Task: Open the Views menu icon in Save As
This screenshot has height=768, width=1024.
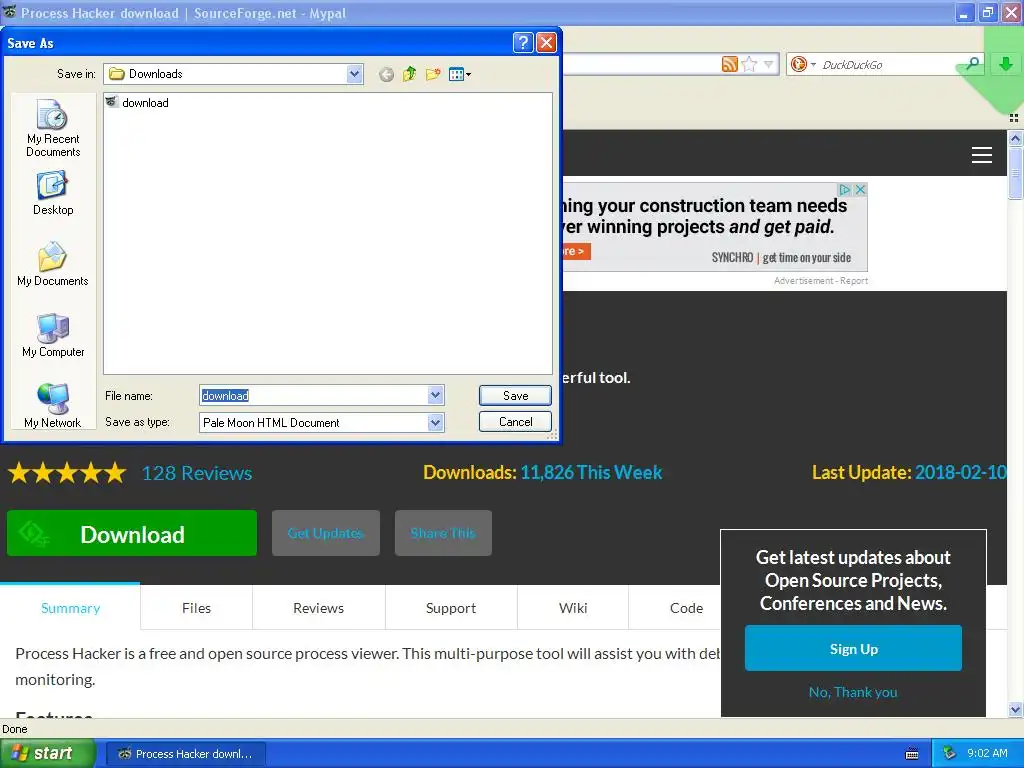Action: pyautogui.click(x=460, y=74)
